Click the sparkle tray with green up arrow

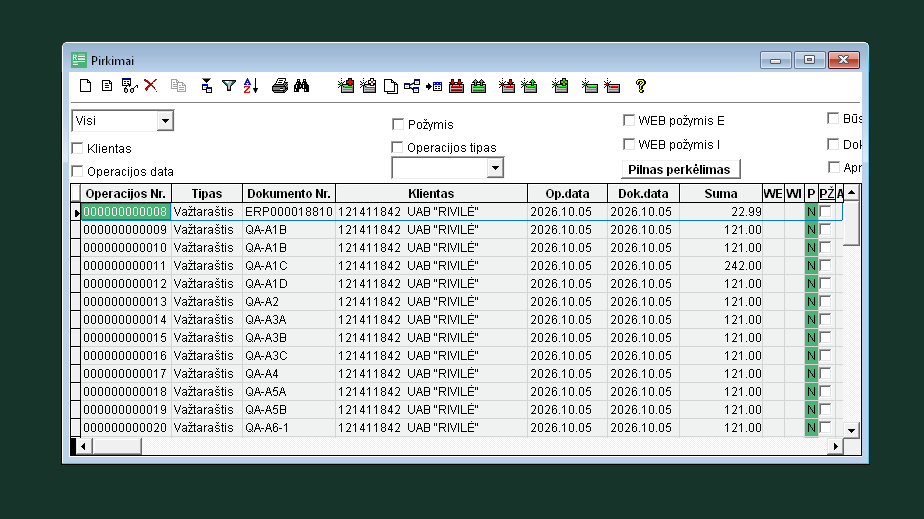tap(529, 86)
